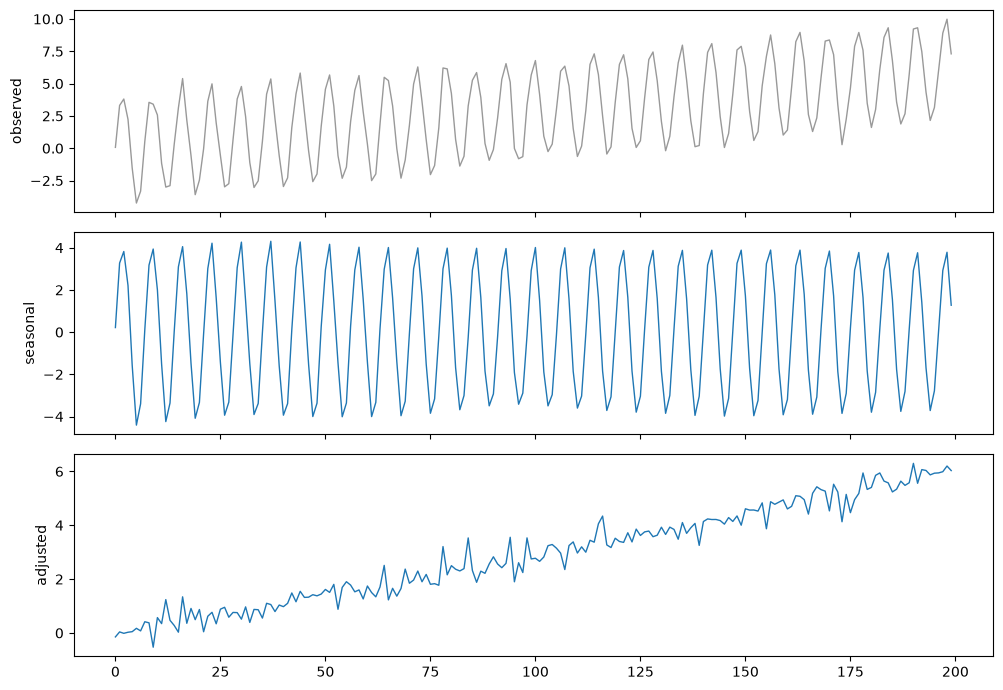The width and height of the screenshot is (1003, 690).
Task: Click the "10.0" tick on observed axis
Action: point(49,20)
